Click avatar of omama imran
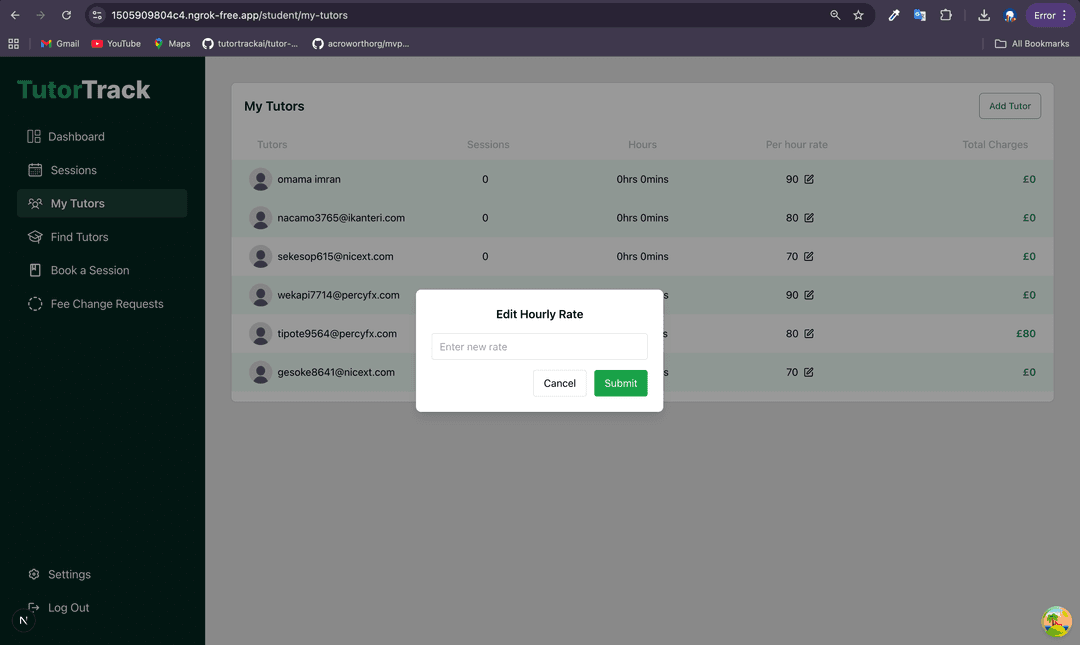 pos(260,179)
